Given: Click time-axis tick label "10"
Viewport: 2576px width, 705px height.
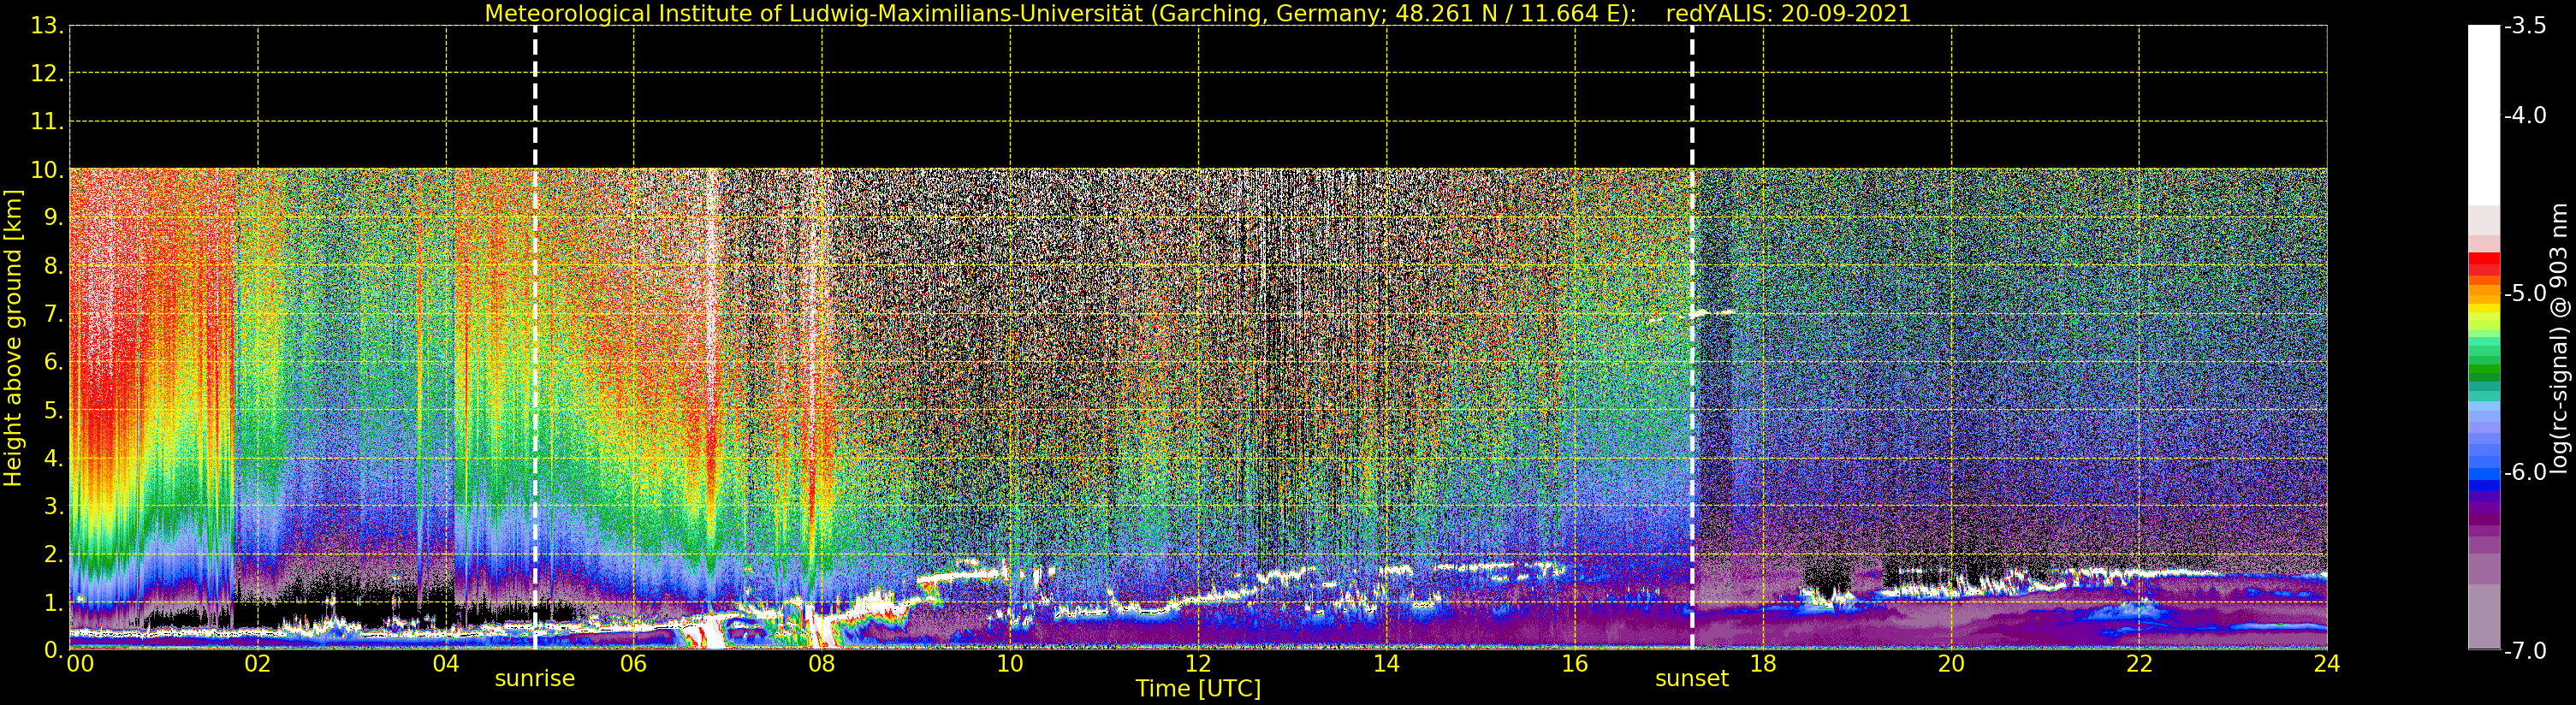Looking at the screenshot, I should click(1010, 663).
